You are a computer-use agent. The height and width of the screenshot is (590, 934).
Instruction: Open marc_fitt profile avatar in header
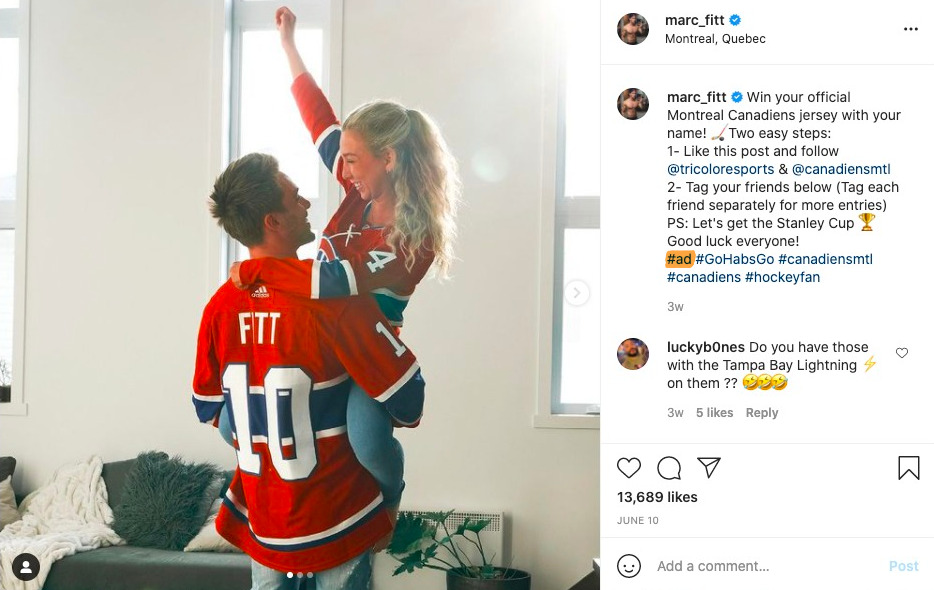(x=633, y=29)
